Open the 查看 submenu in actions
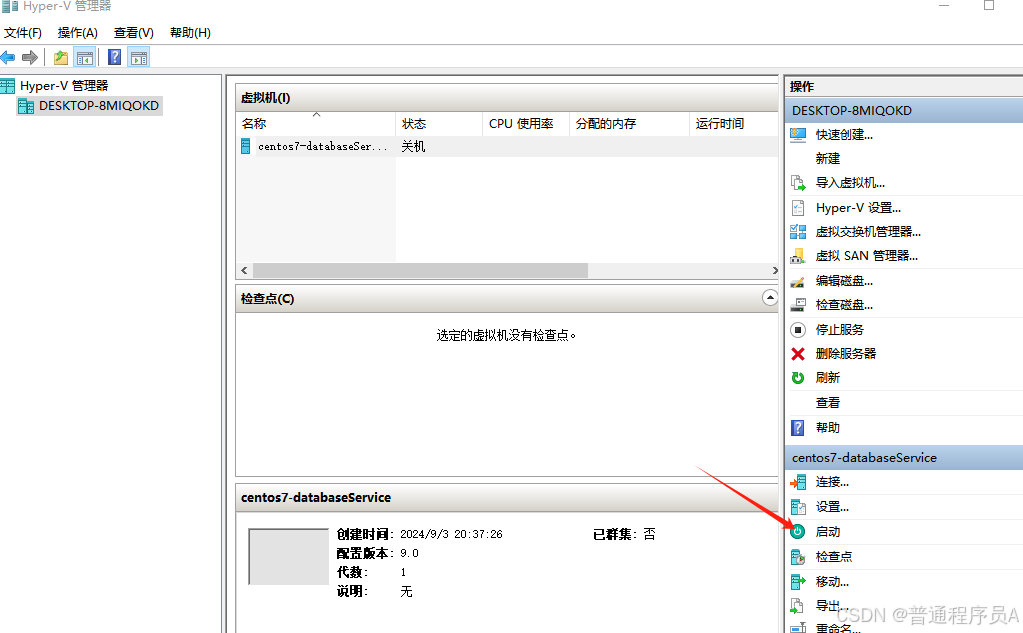Image resolution: width=1023 pixels, height=633 pixels. (x=827, y=403)
